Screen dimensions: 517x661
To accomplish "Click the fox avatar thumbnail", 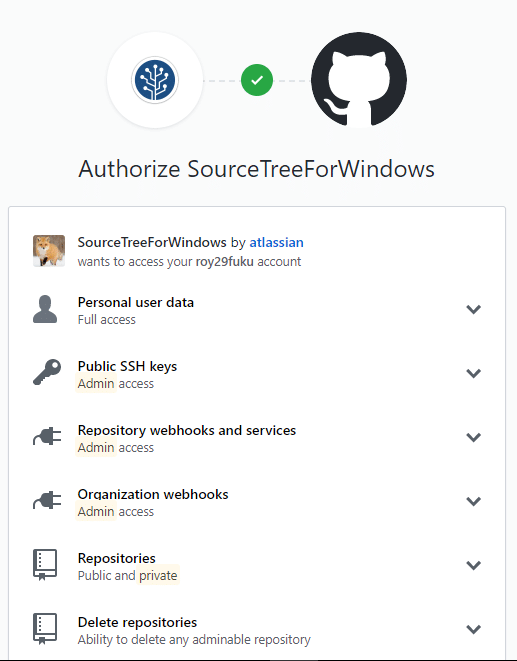I will tap(49, 251).
